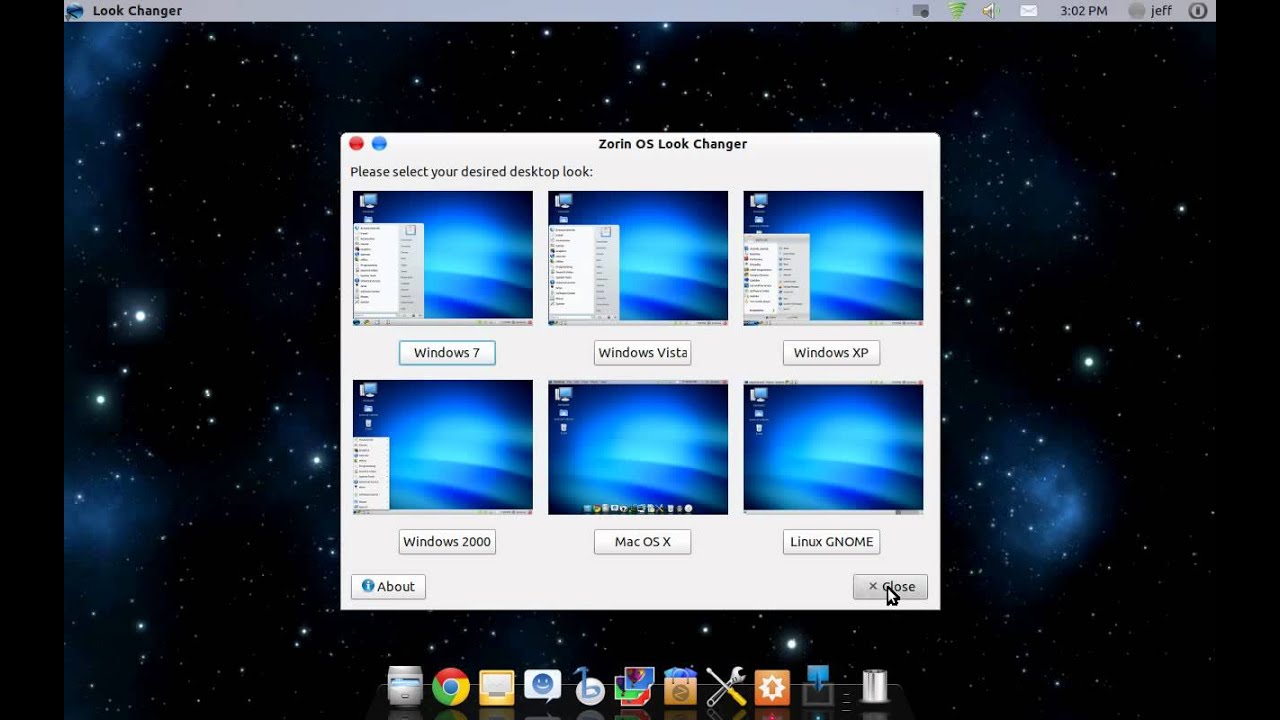Open the photo viewer dock icon
1280x720 pixels.
pyautogui.click(x=634, y=686)
